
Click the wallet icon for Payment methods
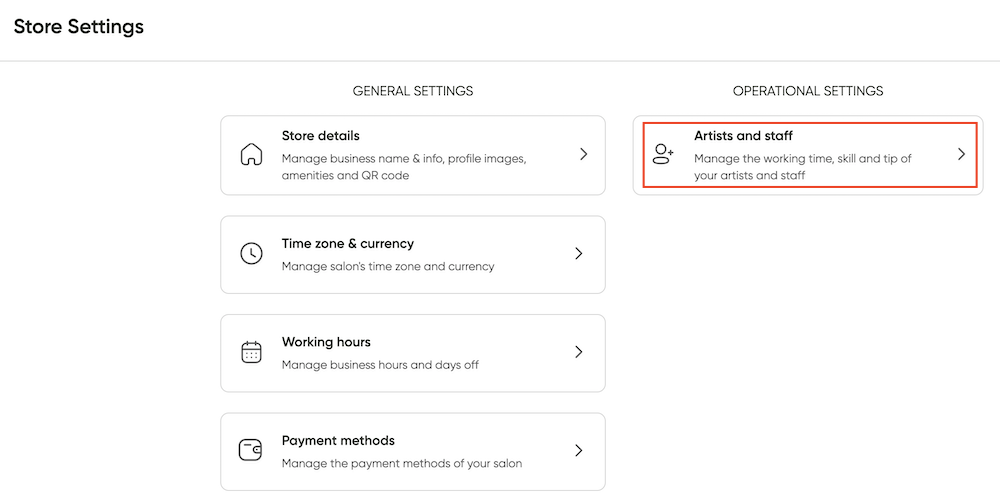pos(251,450)
